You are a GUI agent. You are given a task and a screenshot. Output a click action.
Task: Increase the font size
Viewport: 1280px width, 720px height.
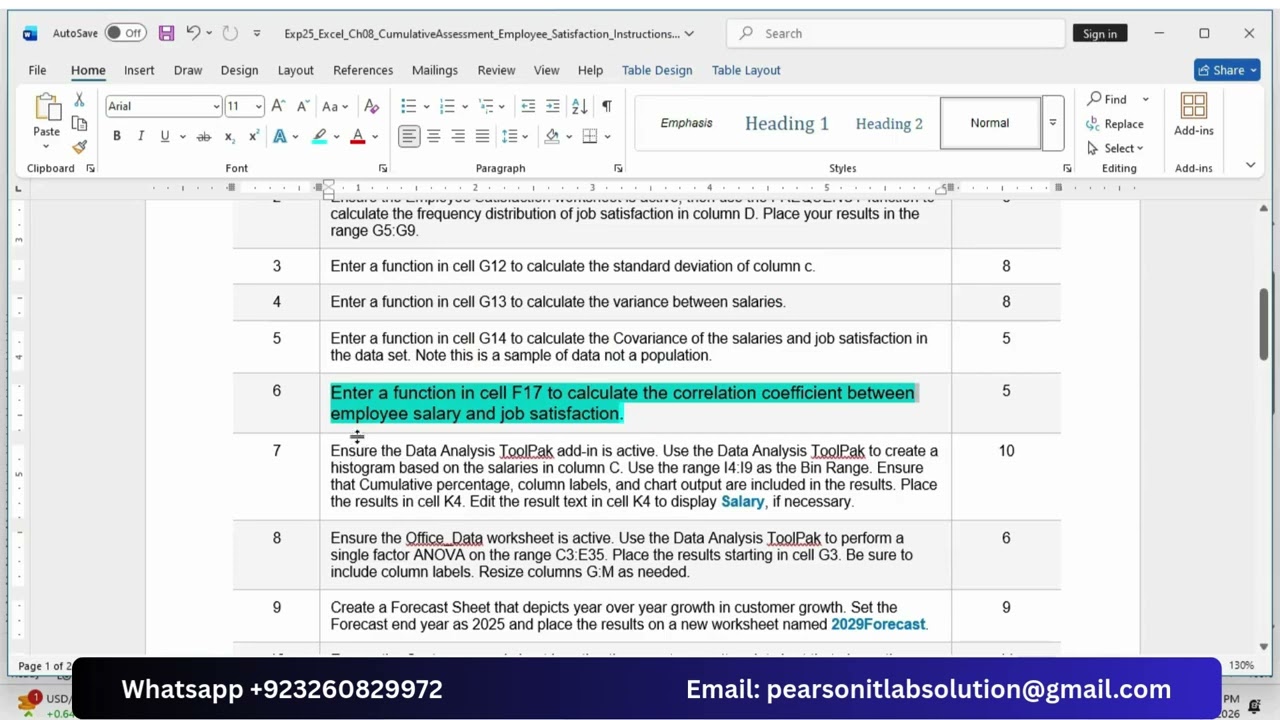click(x=278, y=106)
